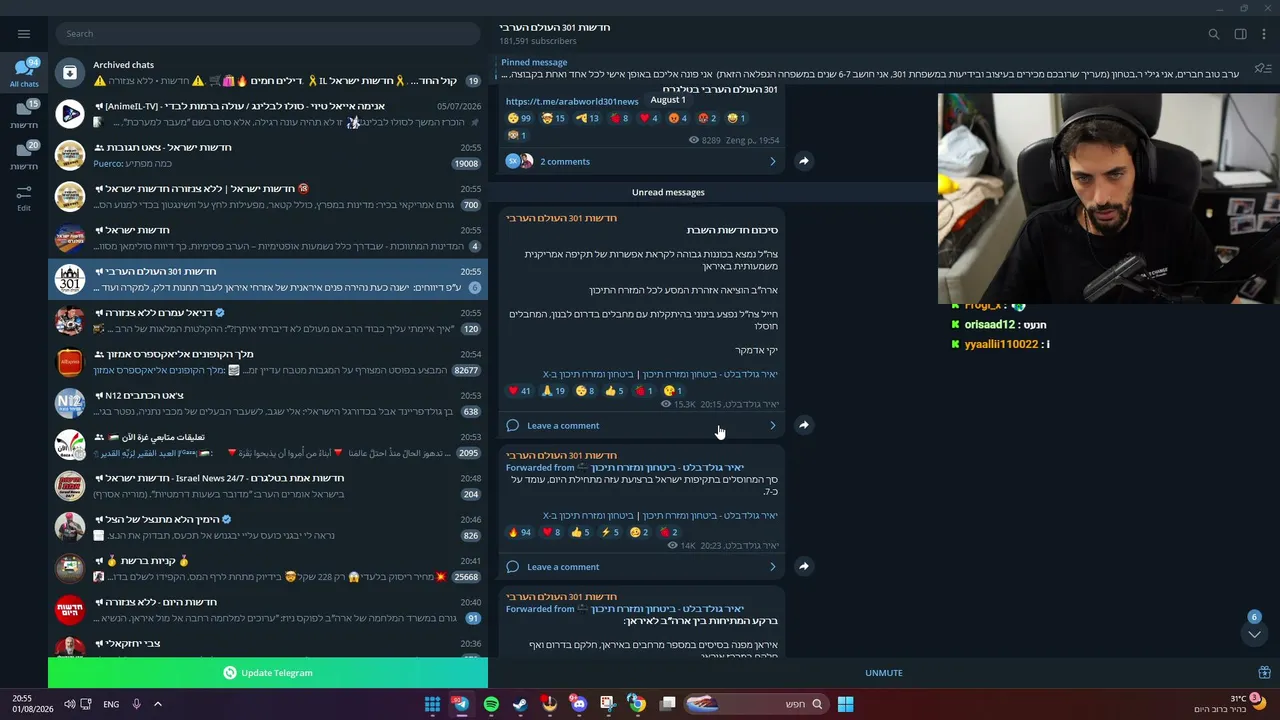
Task: Open the ENG language switcher
Action: pyautogui.click(x=111, y=704)
